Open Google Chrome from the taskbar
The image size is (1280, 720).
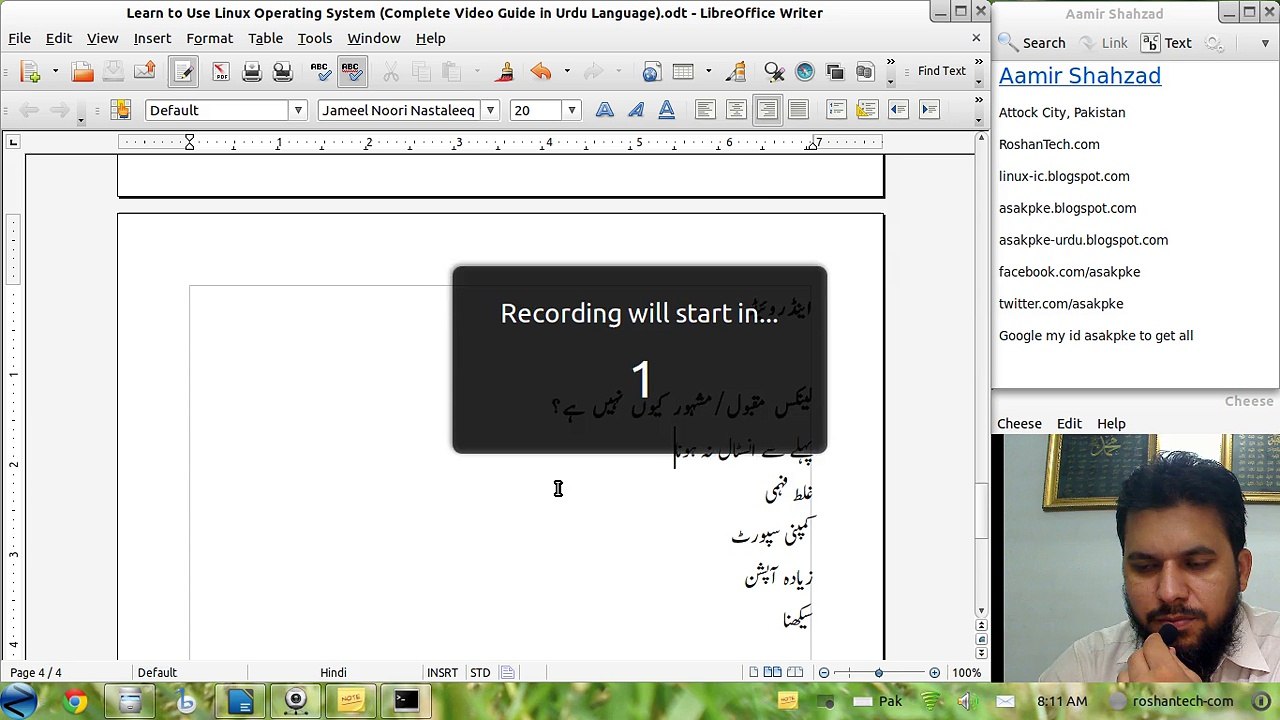point(75,701)
